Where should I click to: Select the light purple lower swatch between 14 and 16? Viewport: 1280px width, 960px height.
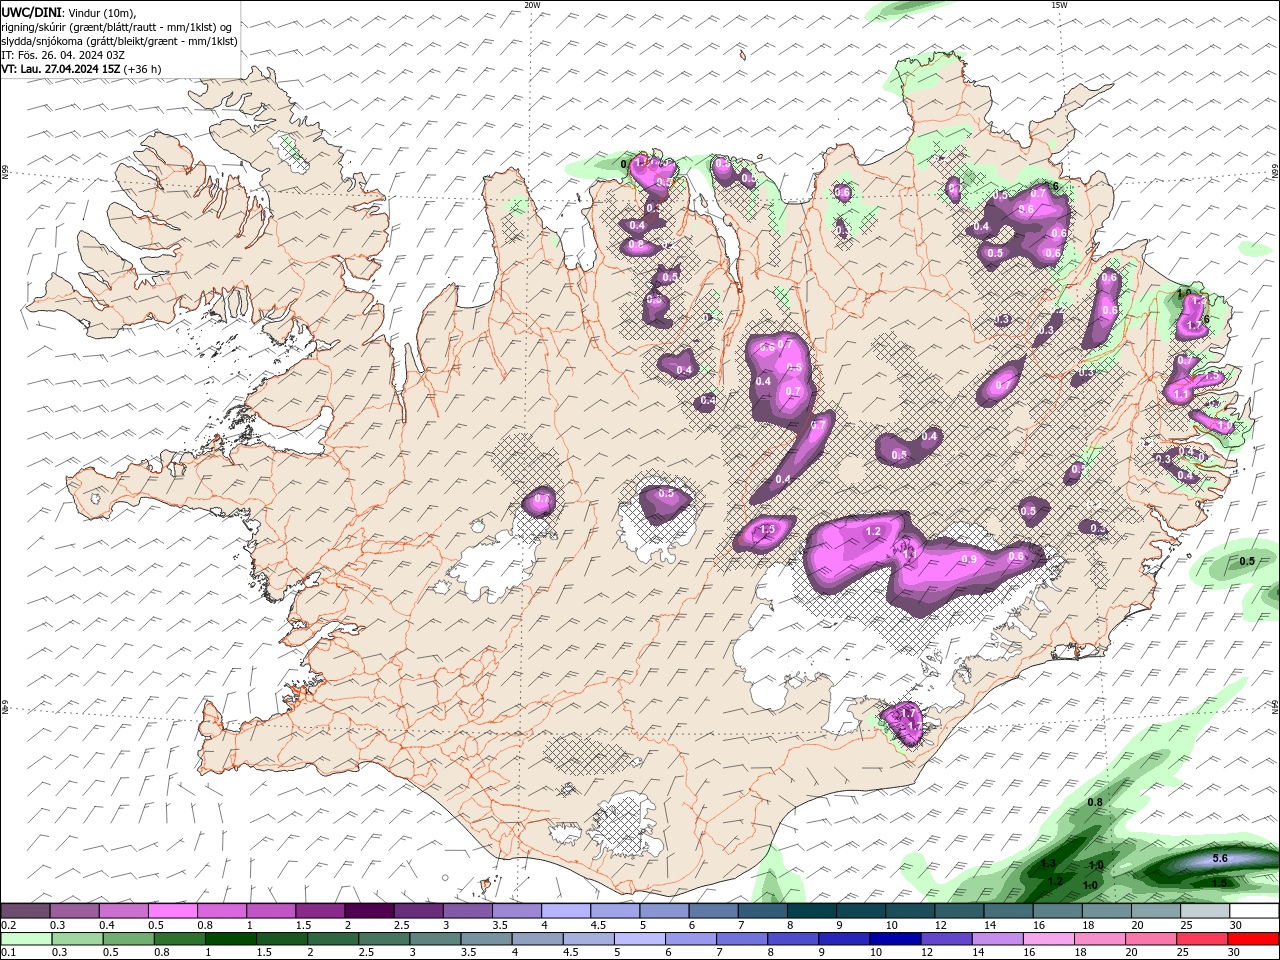click(997, 939)
